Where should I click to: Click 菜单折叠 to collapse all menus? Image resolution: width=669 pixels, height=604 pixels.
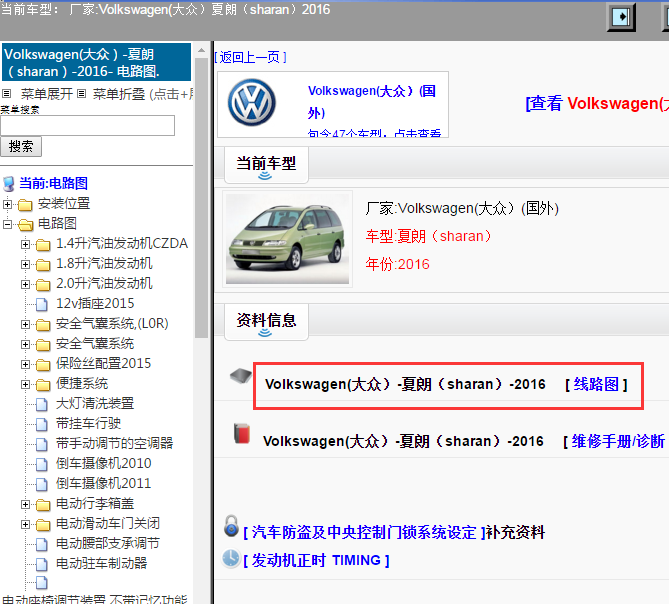tap(119, 94)
